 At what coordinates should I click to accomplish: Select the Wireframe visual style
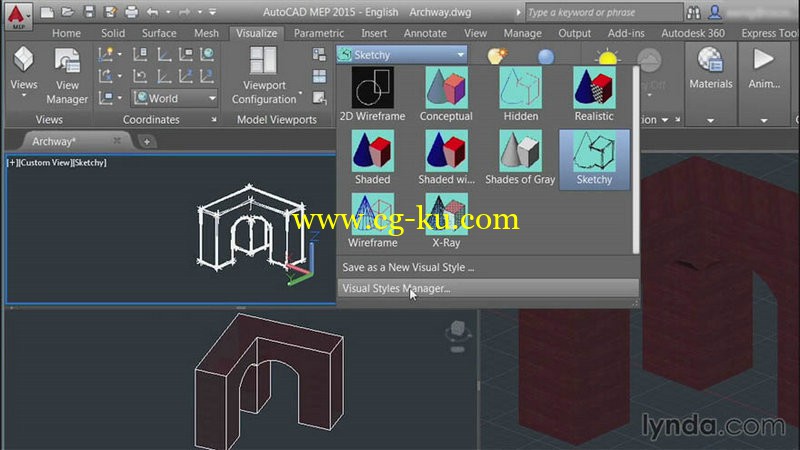pyautogui.click(x=372, y=221)
